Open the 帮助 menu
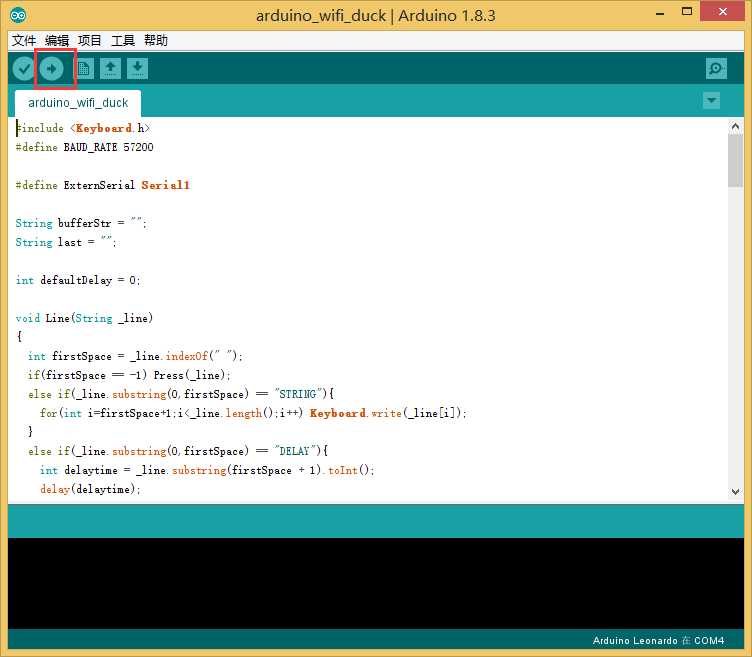The height and width of the screenshot is (657, 752). tap(156, 40)
